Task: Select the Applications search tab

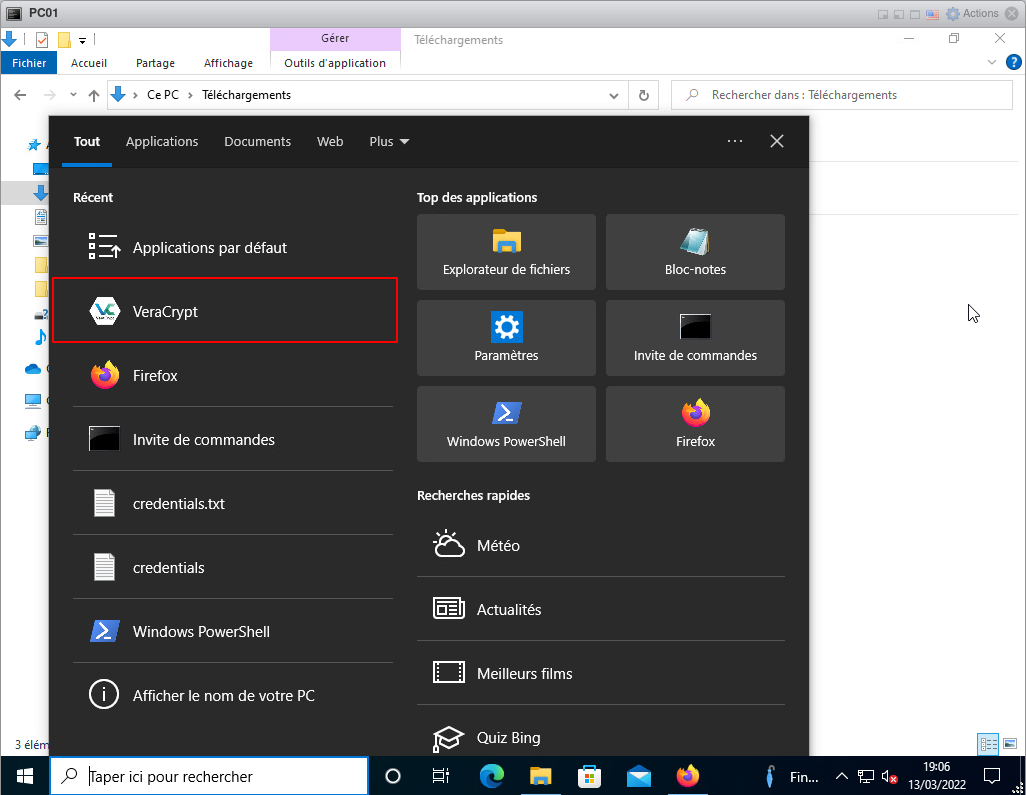Action: click(x=162, y=142)
